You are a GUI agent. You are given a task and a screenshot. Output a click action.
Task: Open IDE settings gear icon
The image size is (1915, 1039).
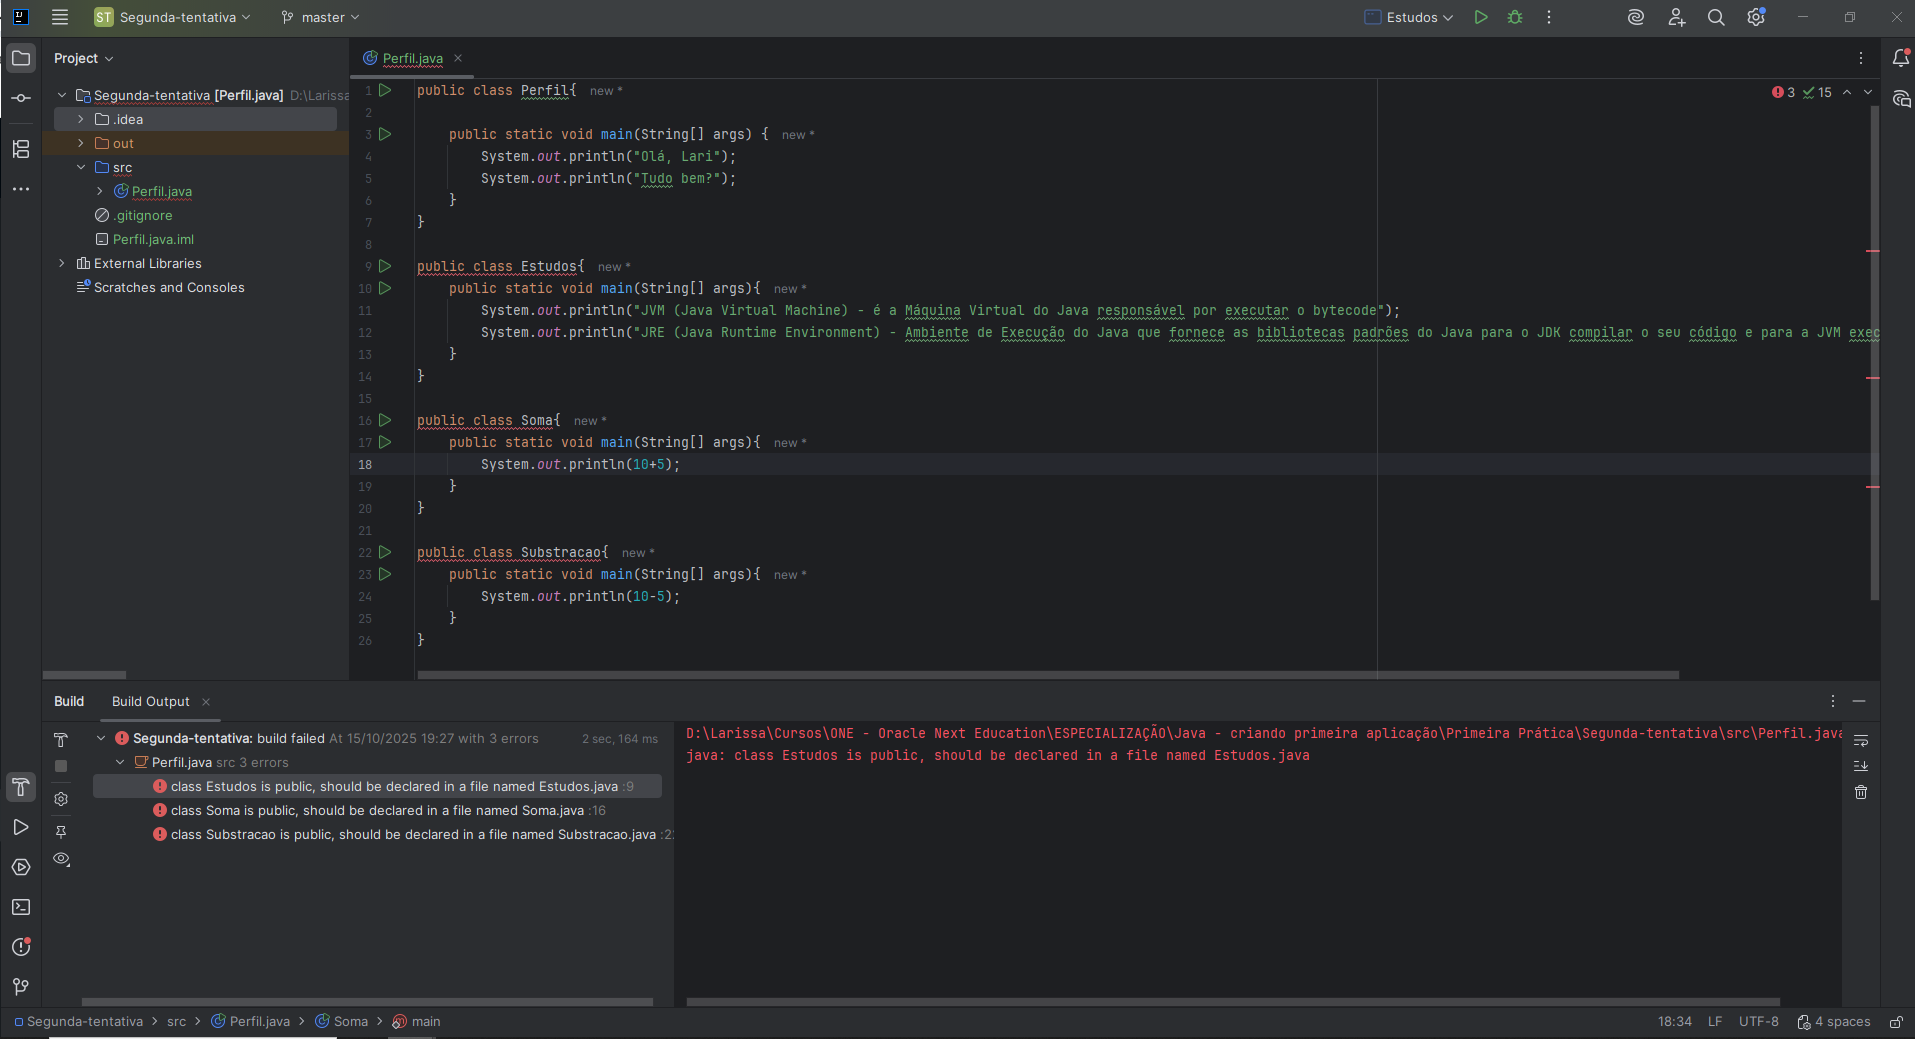click(x=1756, y=17)
